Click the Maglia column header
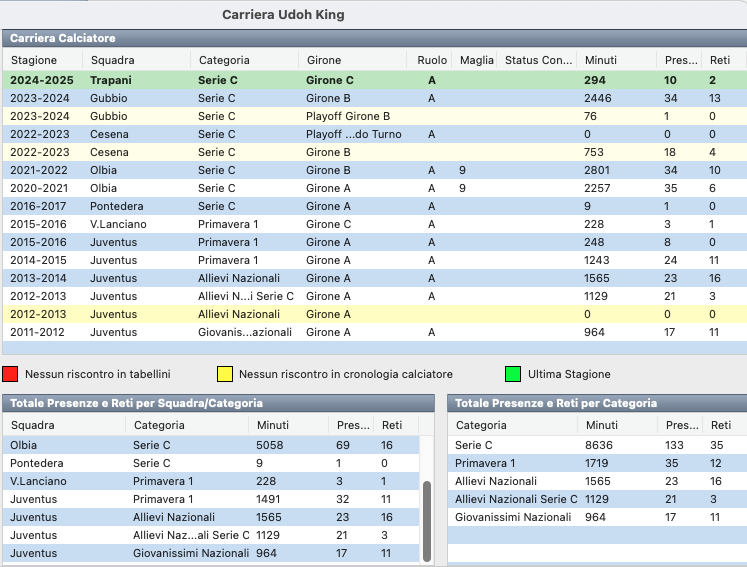Viewport: 747px width, 567px height. (476, 60)
